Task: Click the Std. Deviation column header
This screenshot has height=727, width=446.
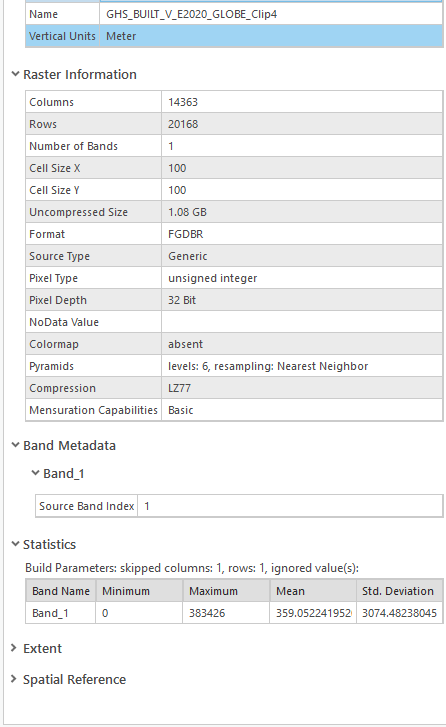Action: tap(400, 591)
